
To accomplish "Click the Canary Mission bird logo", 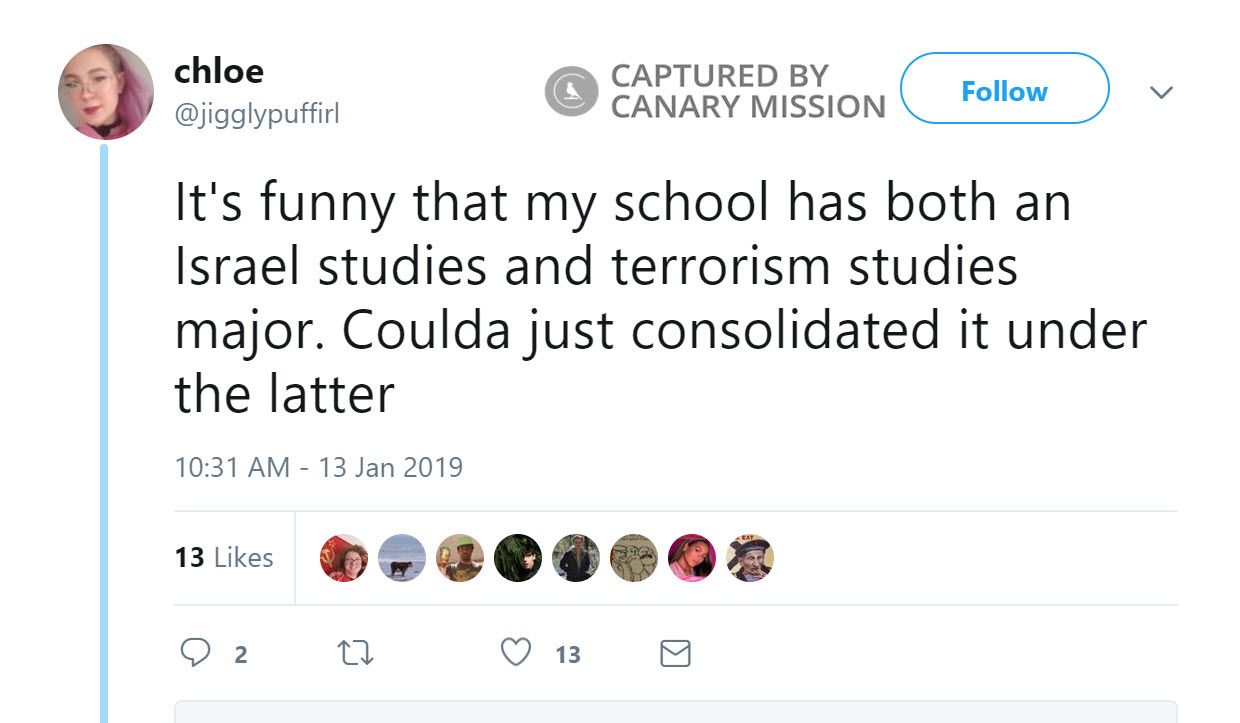I will (x=571, y=91).
